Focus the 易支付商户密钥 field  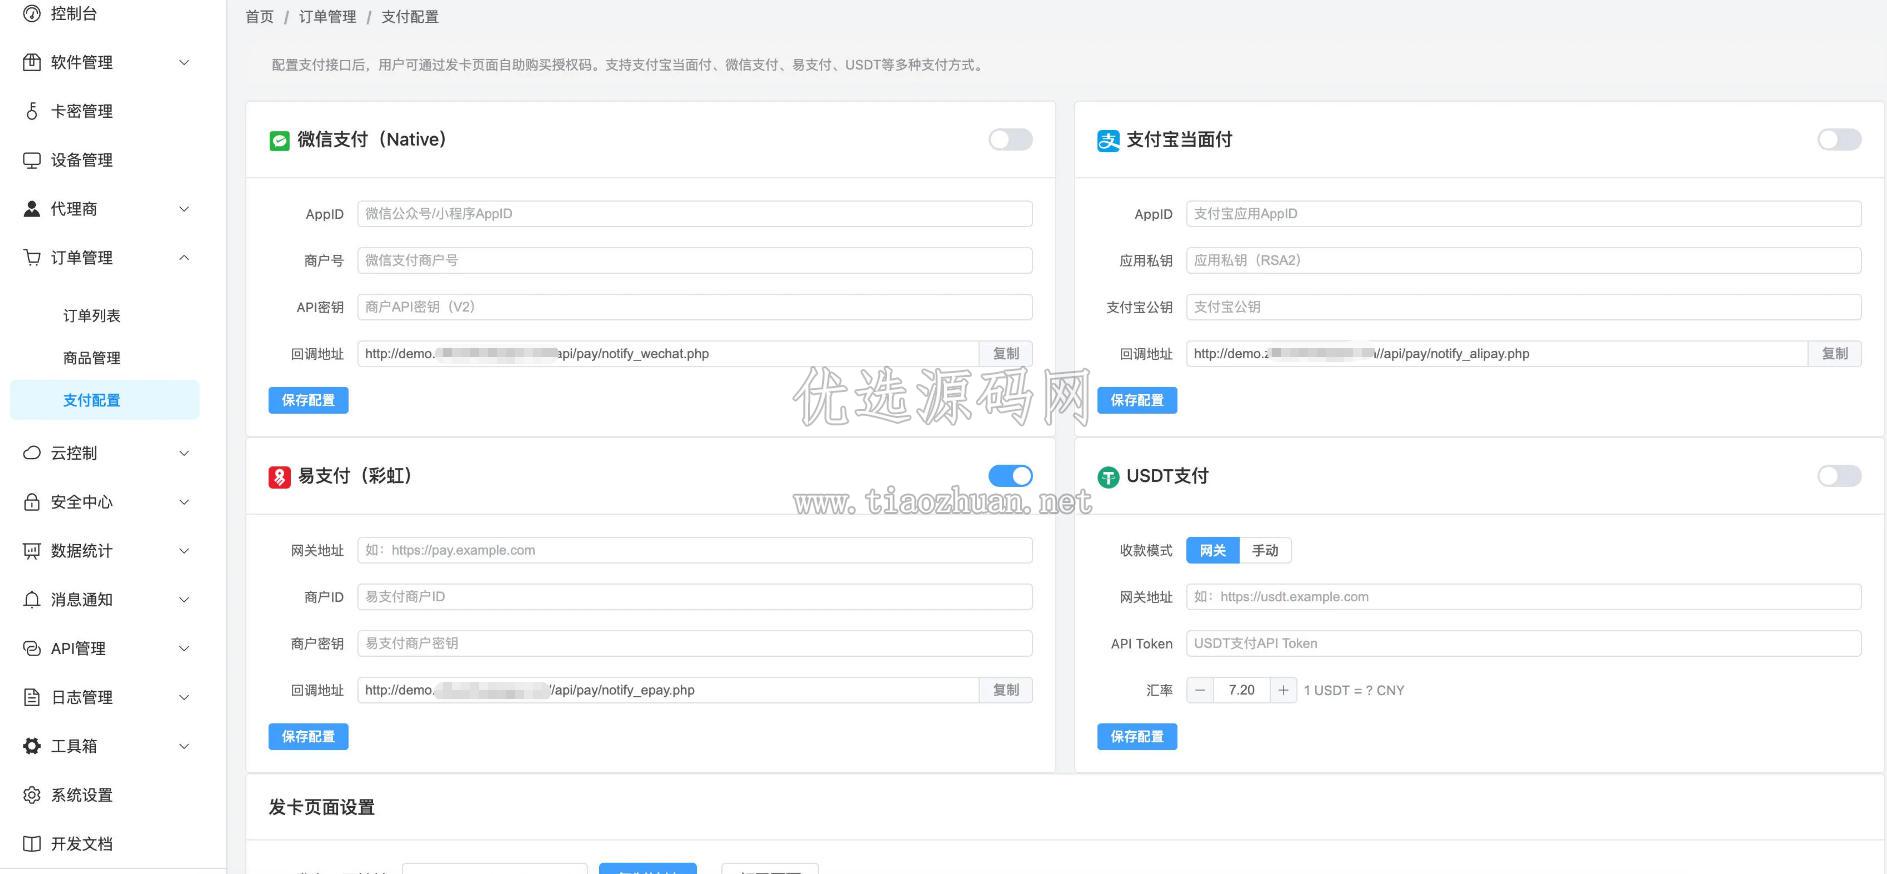(x=695, y=643)
